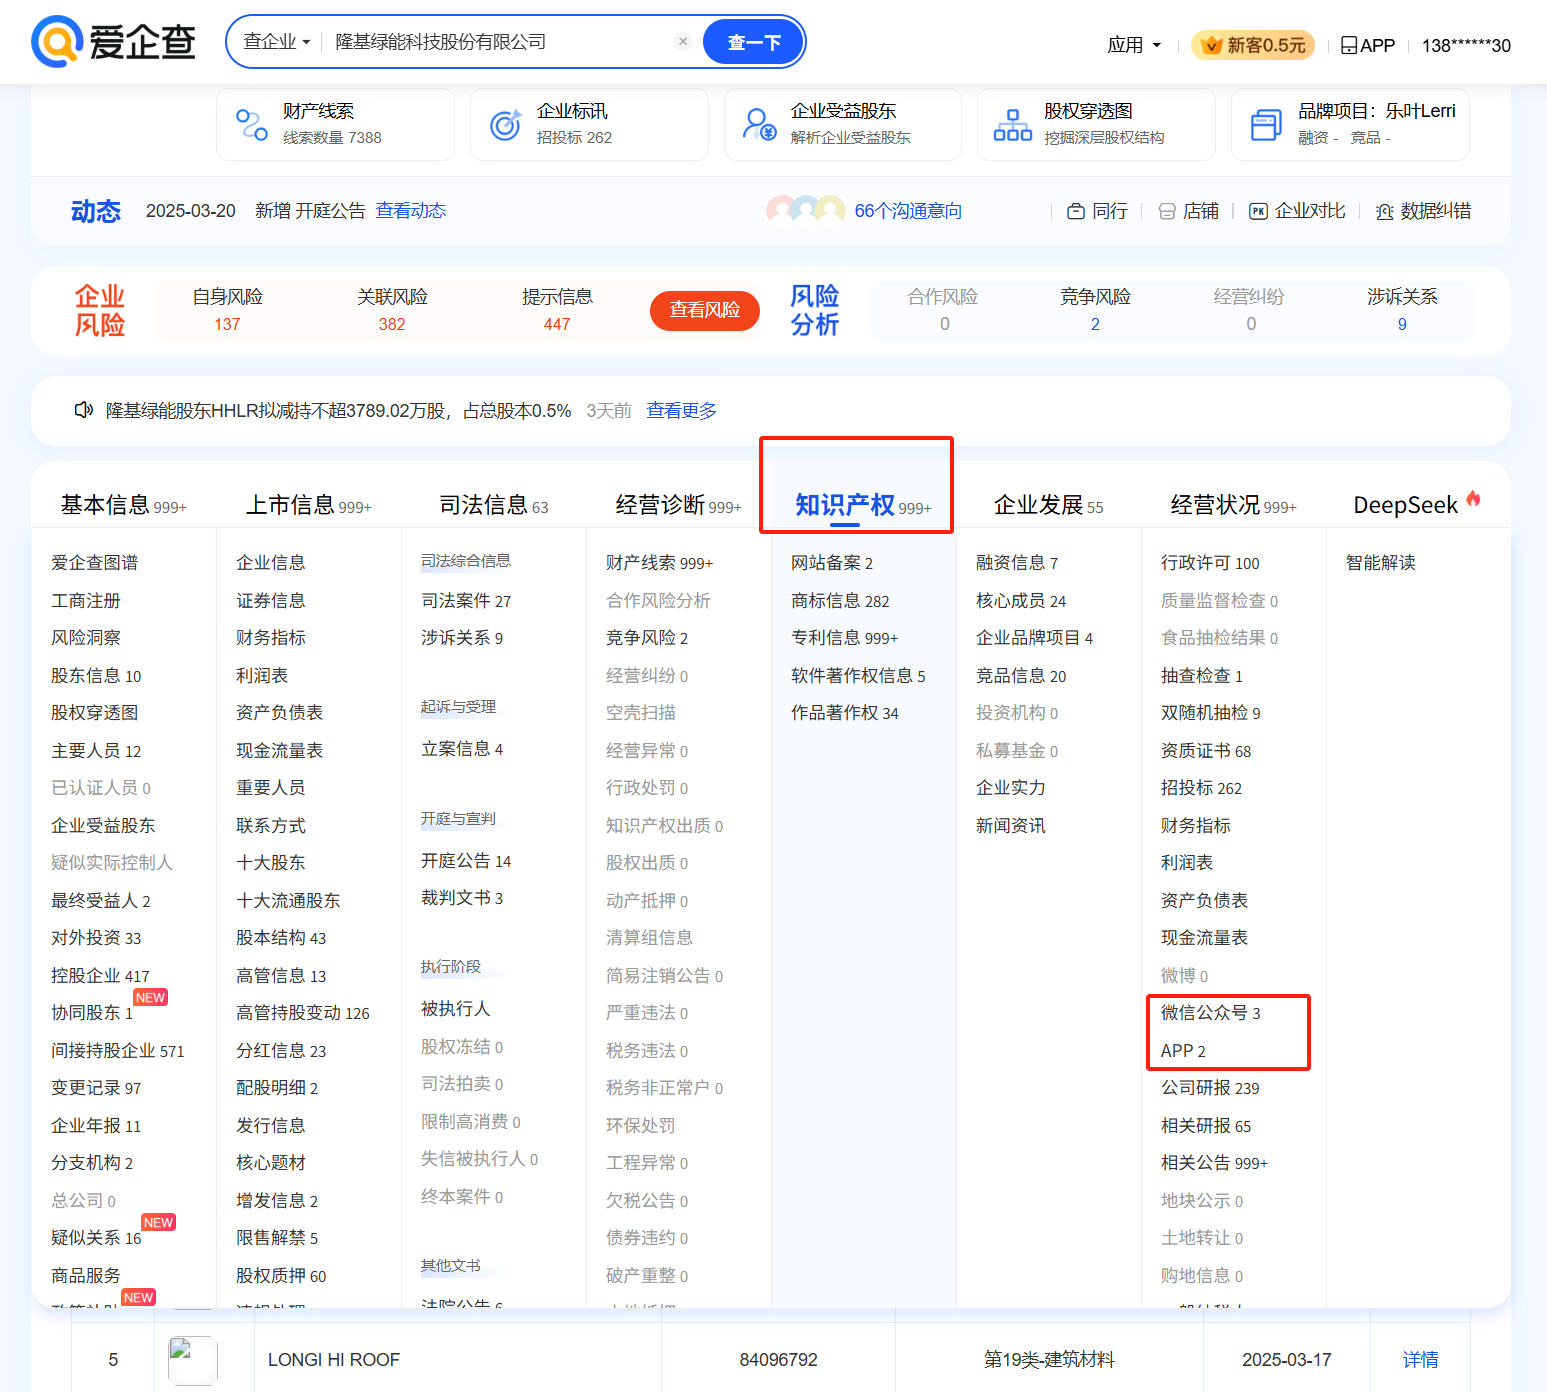
Task: Open 十大股东 under 上市信息
Action: pyautogui.click(x=270, y=863)
